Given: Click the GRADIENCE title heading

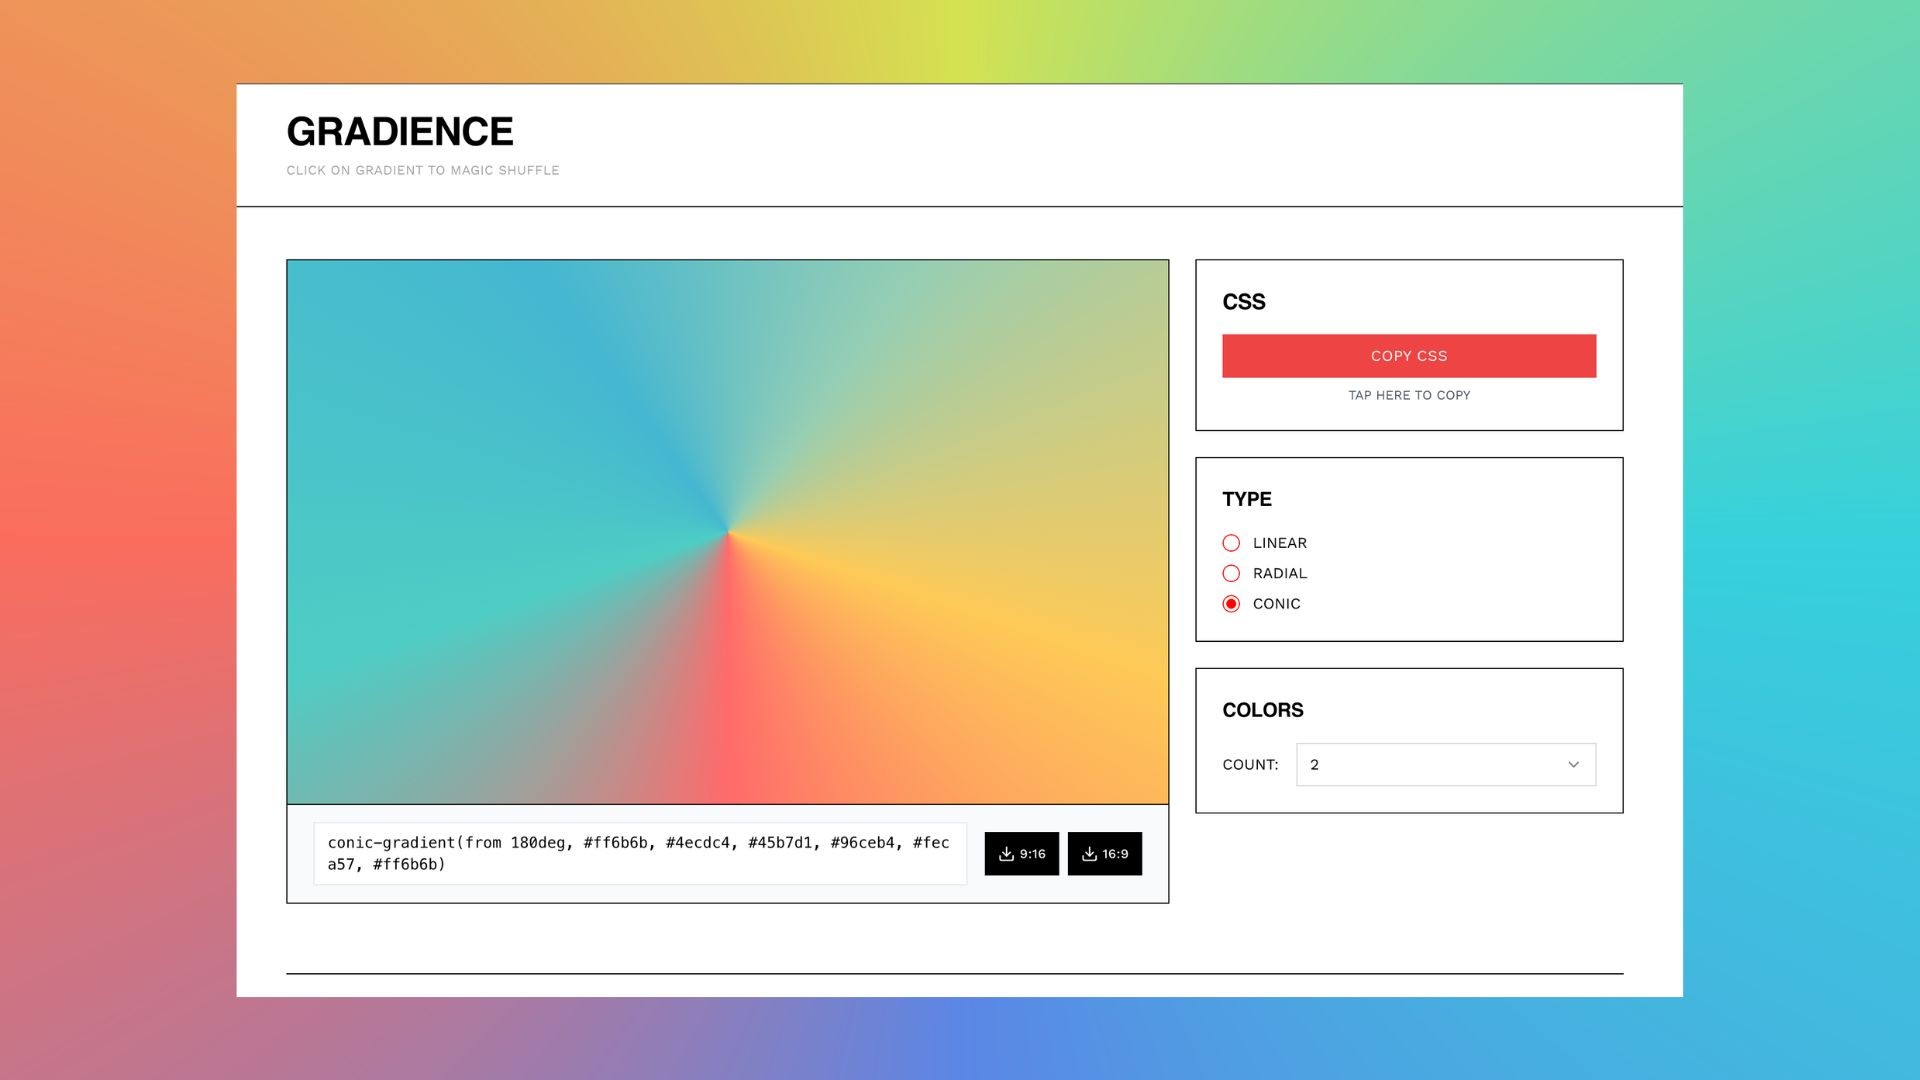Looking at the screenshot, I should [x=399, y=130].
